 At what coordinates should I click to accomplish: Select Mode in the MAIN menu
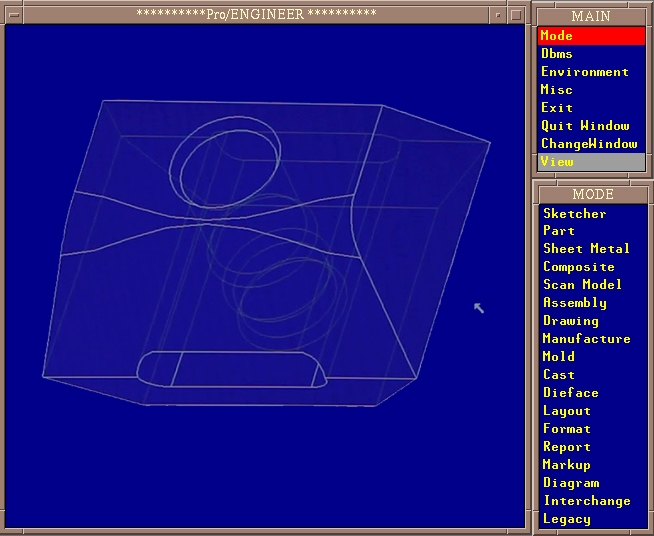(591, 36)
